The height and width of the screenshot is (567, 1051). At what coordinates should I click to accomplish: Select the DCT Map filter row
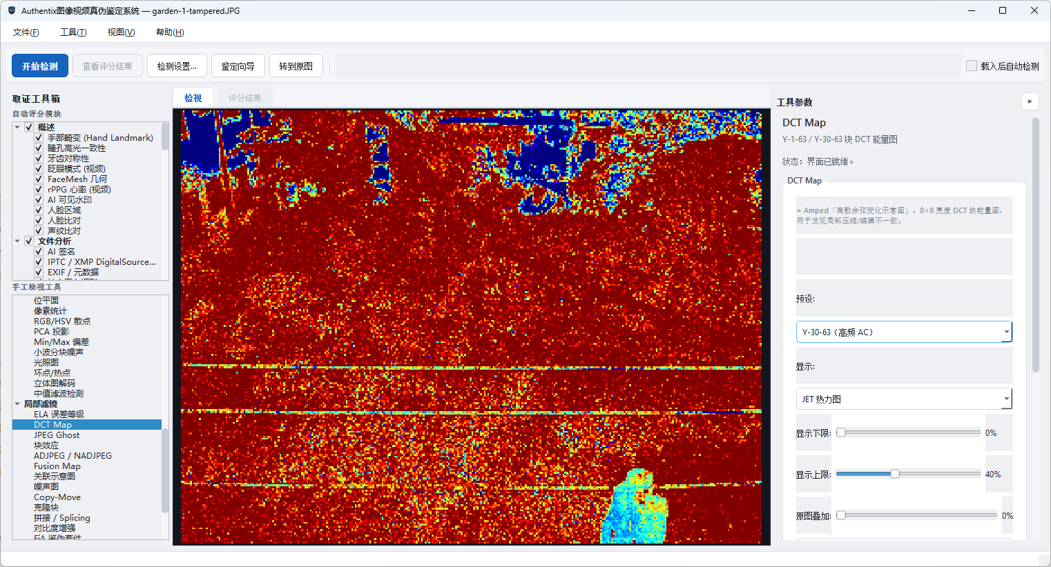pos(86,425)
